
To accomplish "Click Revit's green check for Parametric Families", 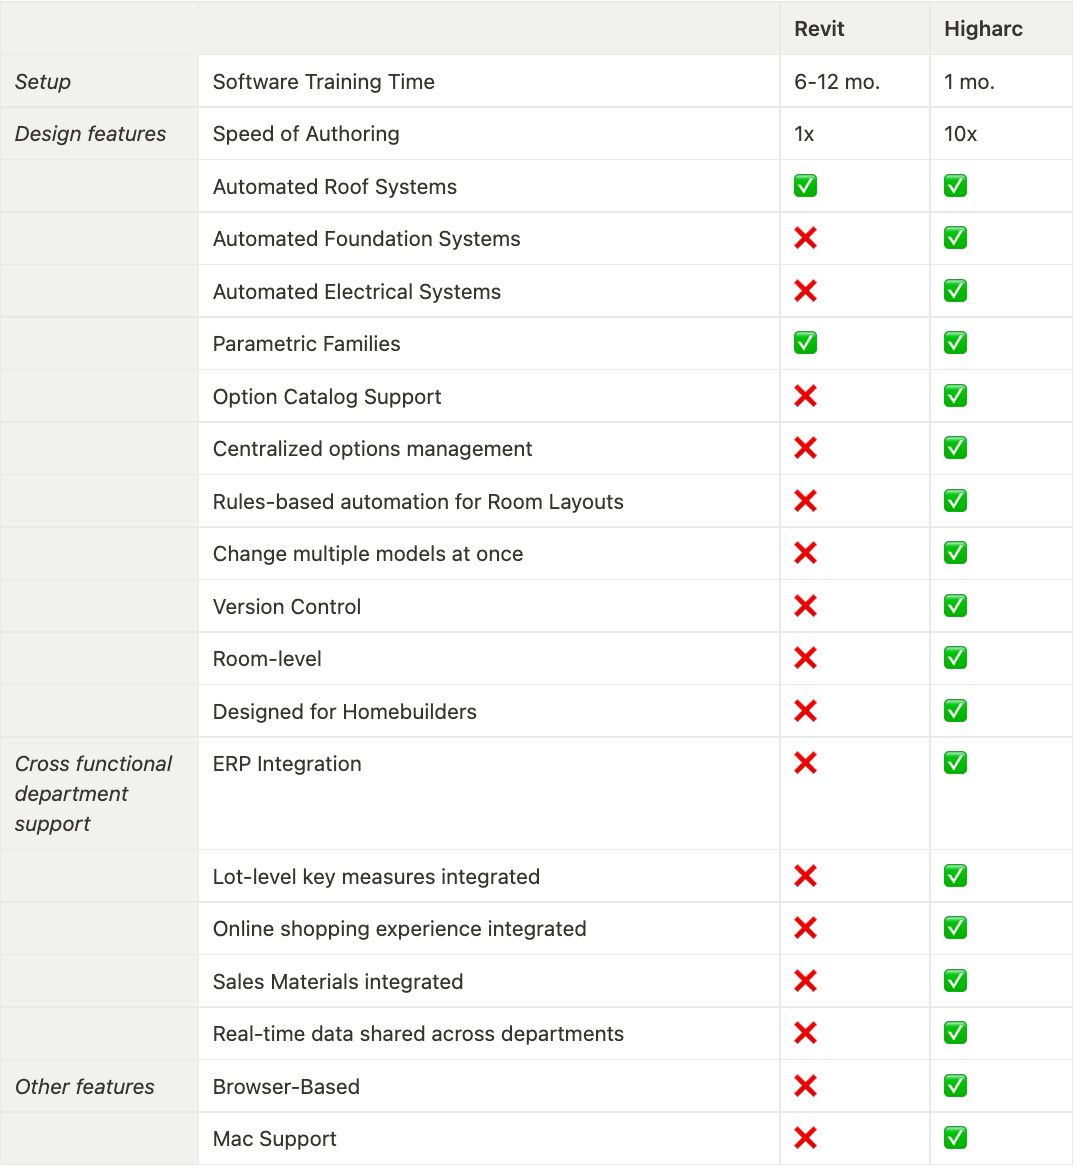I will (805, 343).
